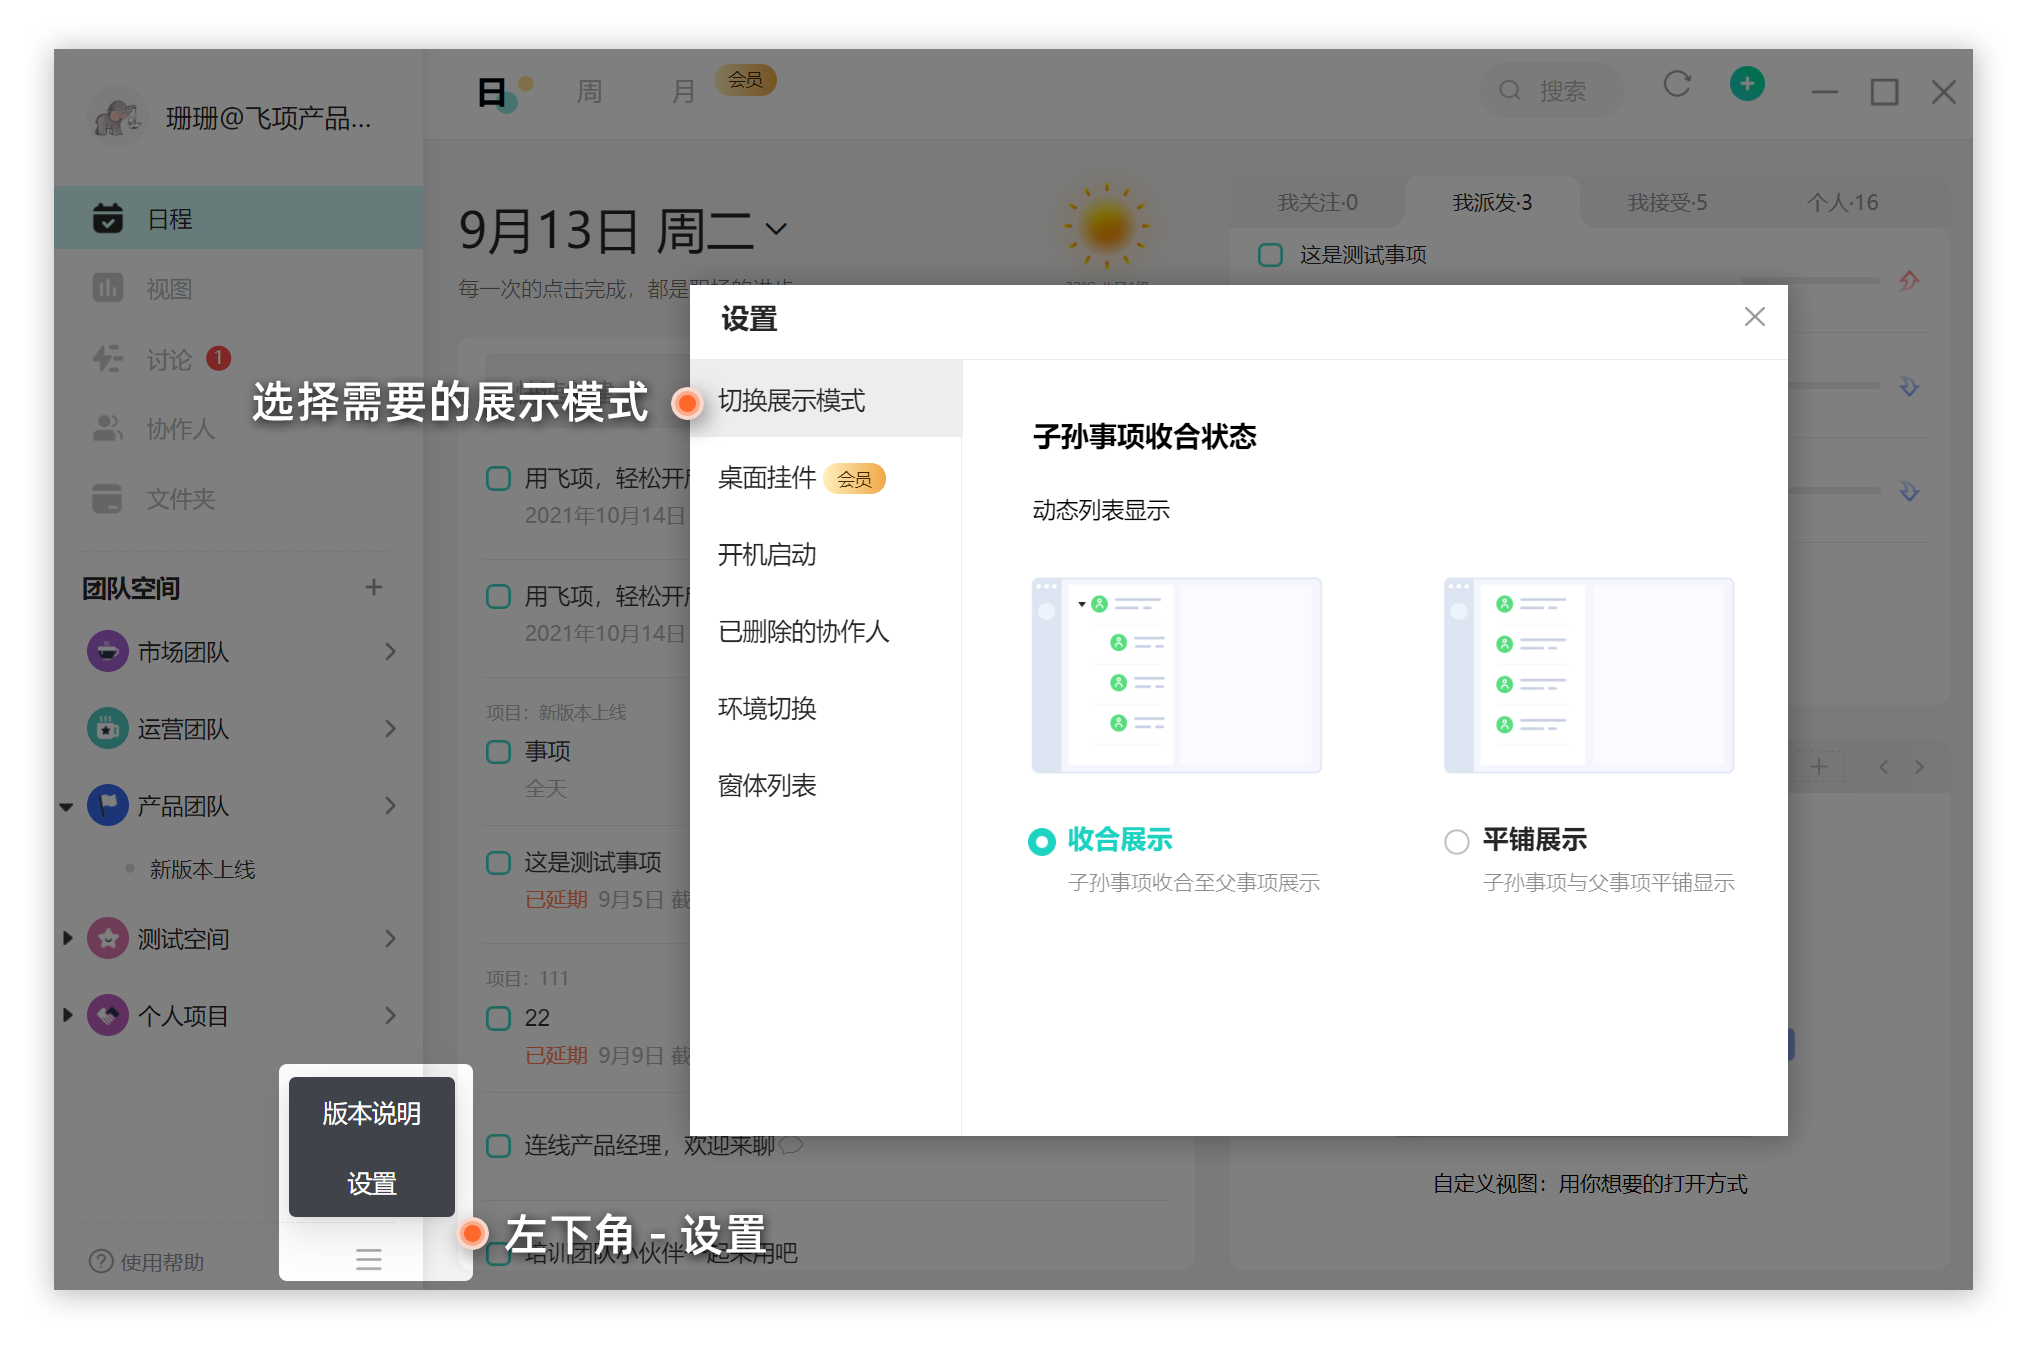Image resolution: width=2039 pixels, height=1369 pixels.
Task: Click the hamburger menu icon at bottom left
Action: point(369,1259)
